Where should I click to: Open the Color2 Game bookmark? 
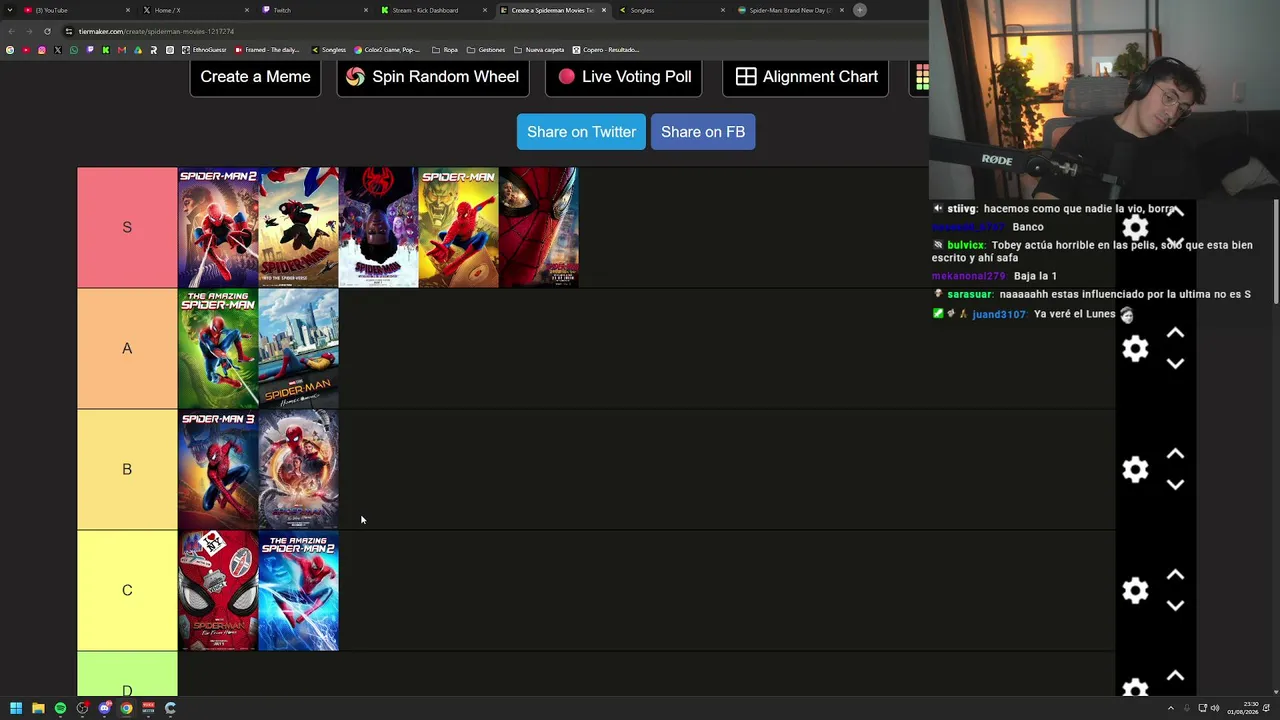tap(388, 50)
